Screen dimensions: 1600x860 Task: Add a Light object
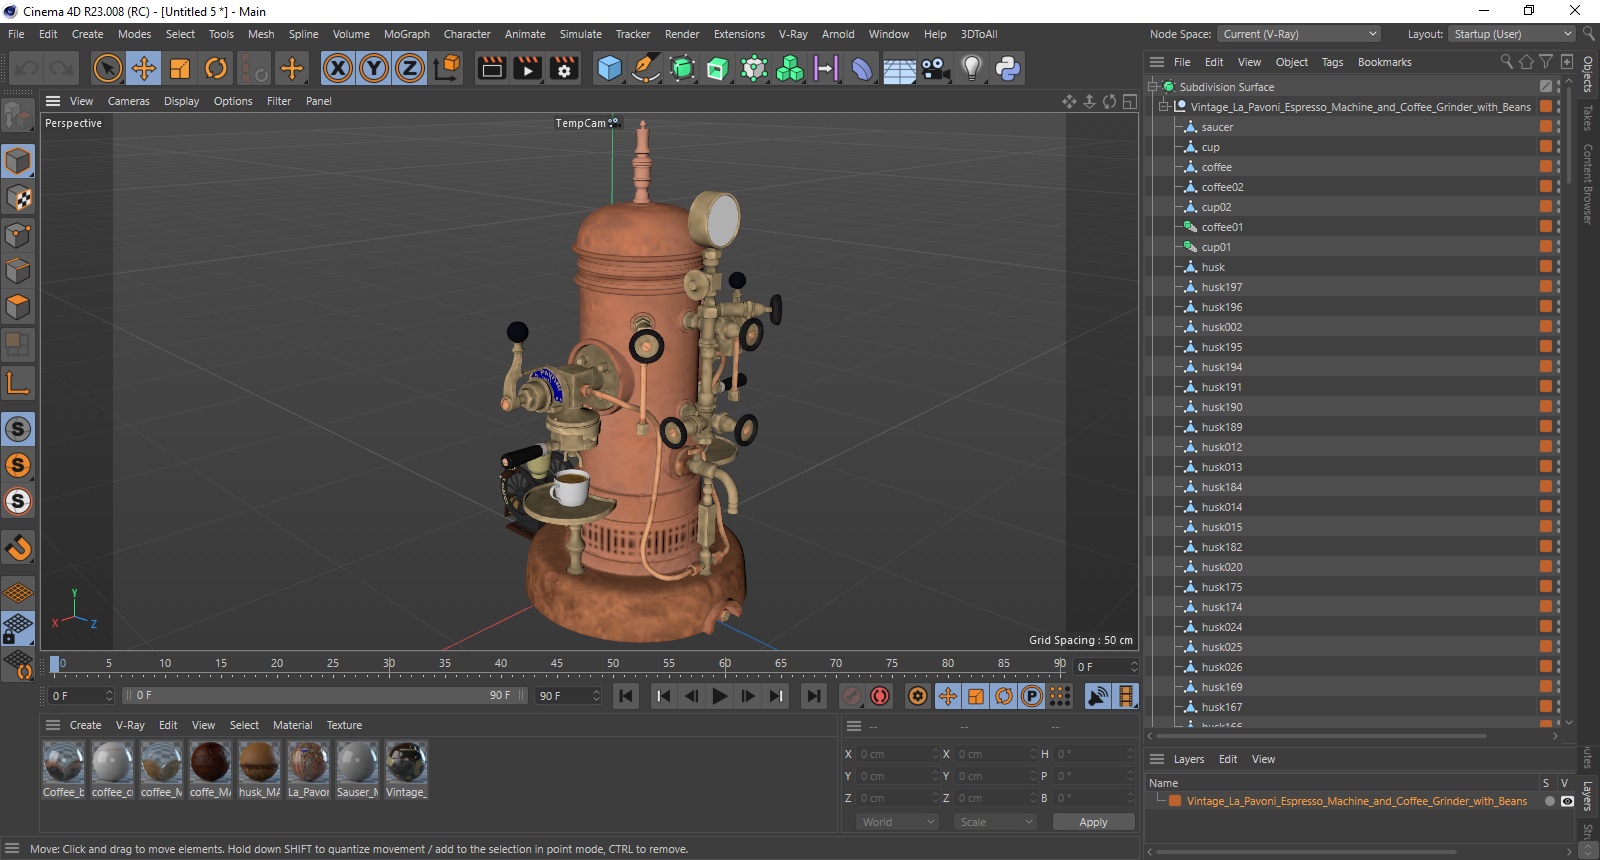click(971, 68)
